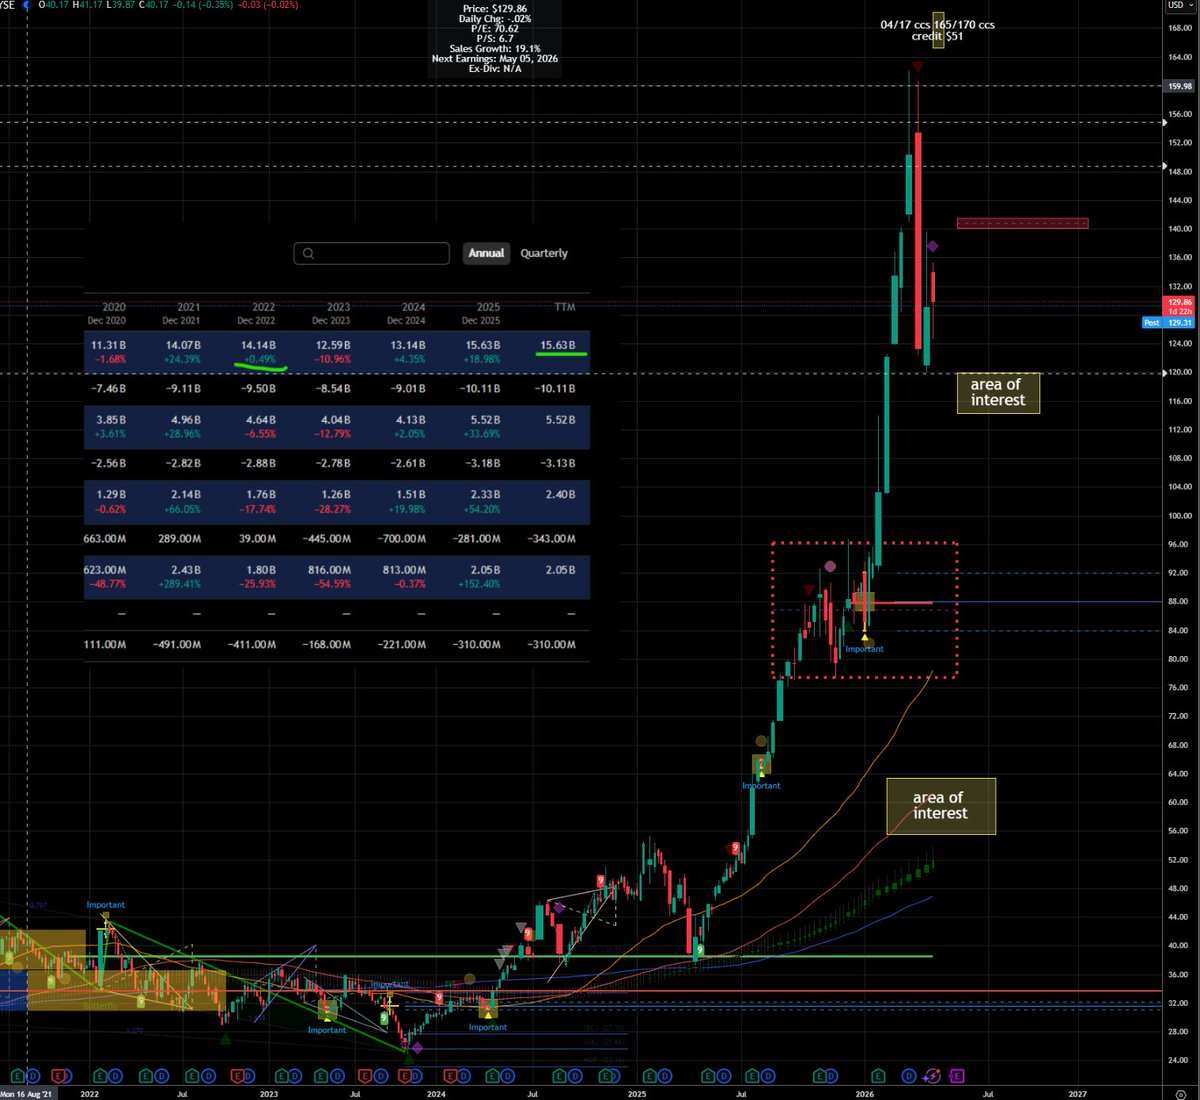1200x1100 pixels.
Task: Select the Dec 2023 column header
Action: (331, 314)
